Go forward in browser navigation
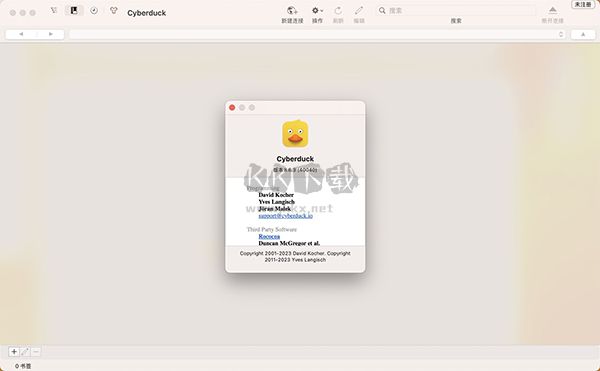This screenshot has width=600, height=371. tap(51, 34)
